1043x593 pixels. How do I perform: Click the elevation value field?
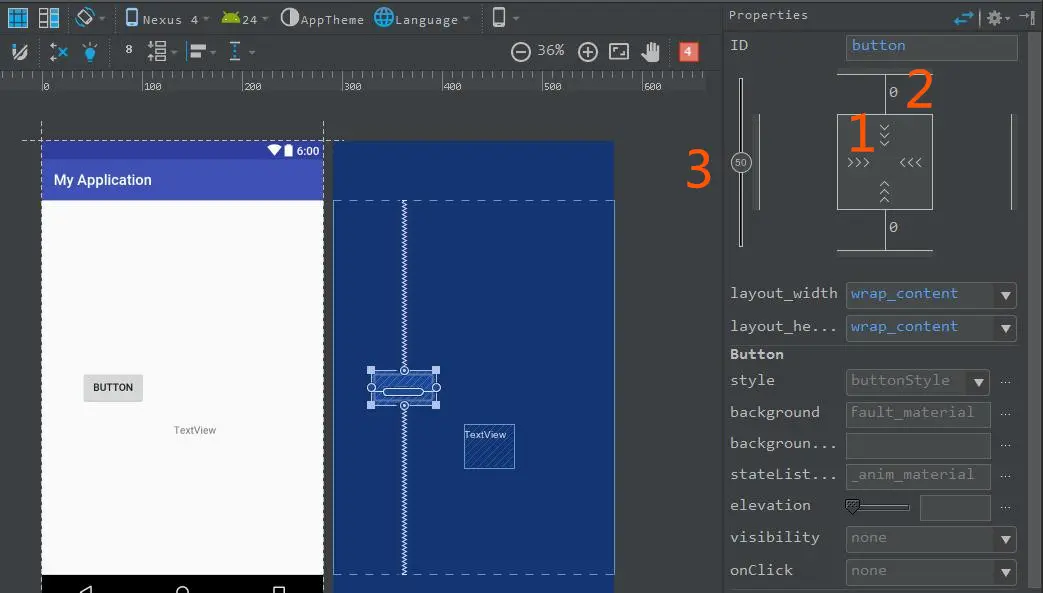[x=955, y=507]
